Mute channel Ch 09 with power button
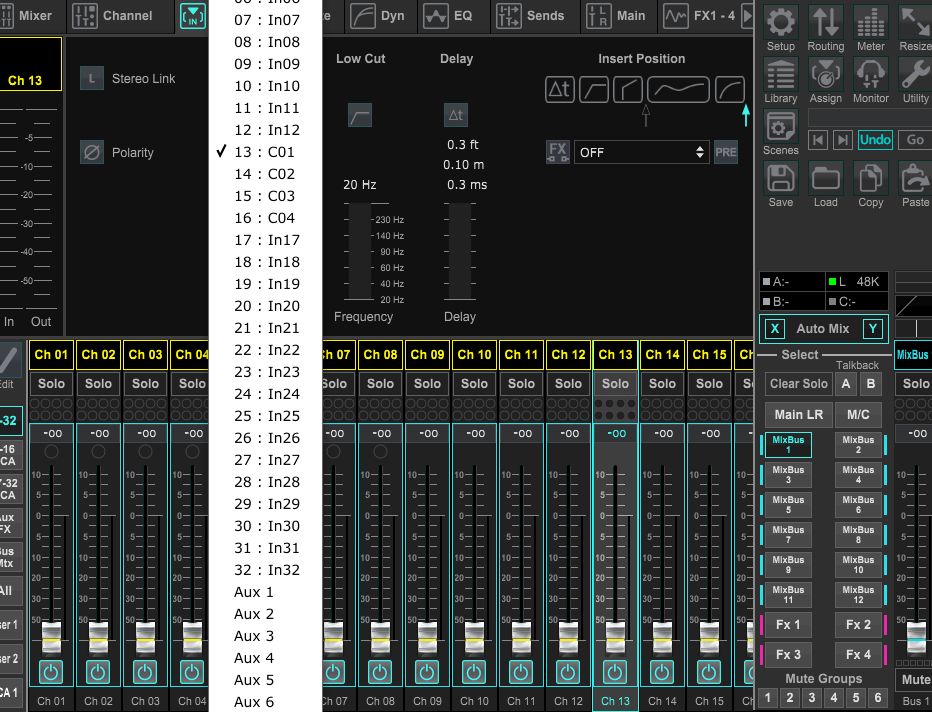Image resolution: width=932 pixels, height=712 pixels. click(x=428, y=672)
